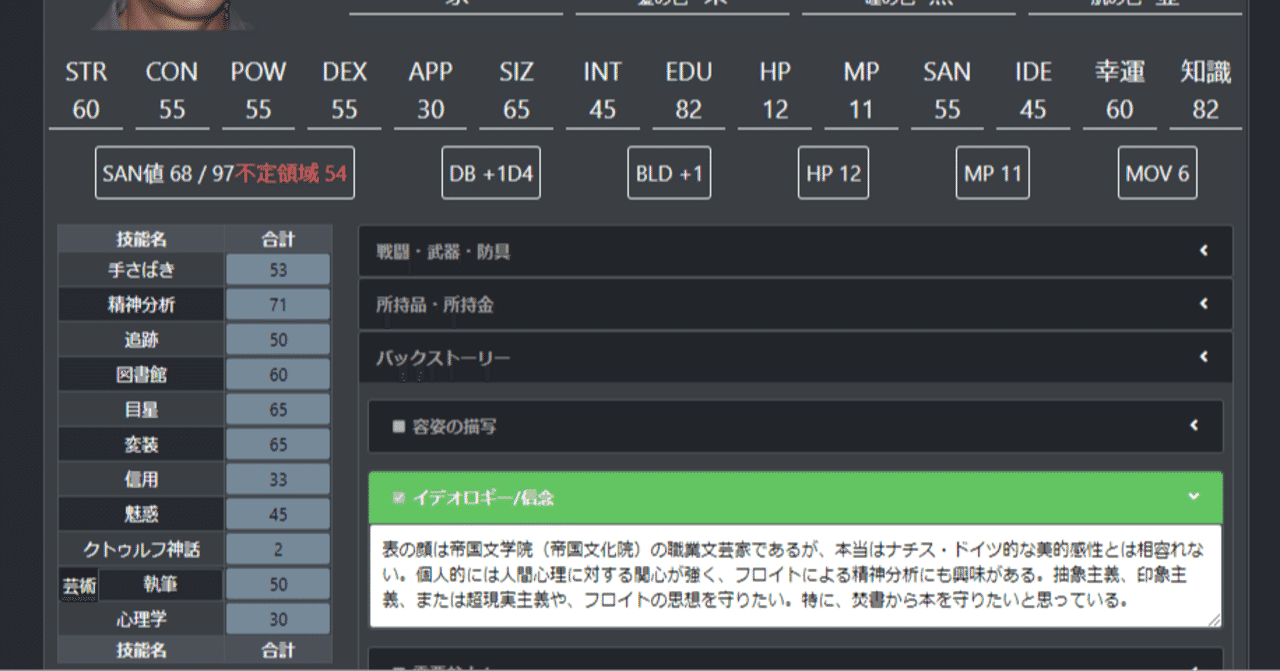Select the IDE value 45

[x=1033, y=110]
